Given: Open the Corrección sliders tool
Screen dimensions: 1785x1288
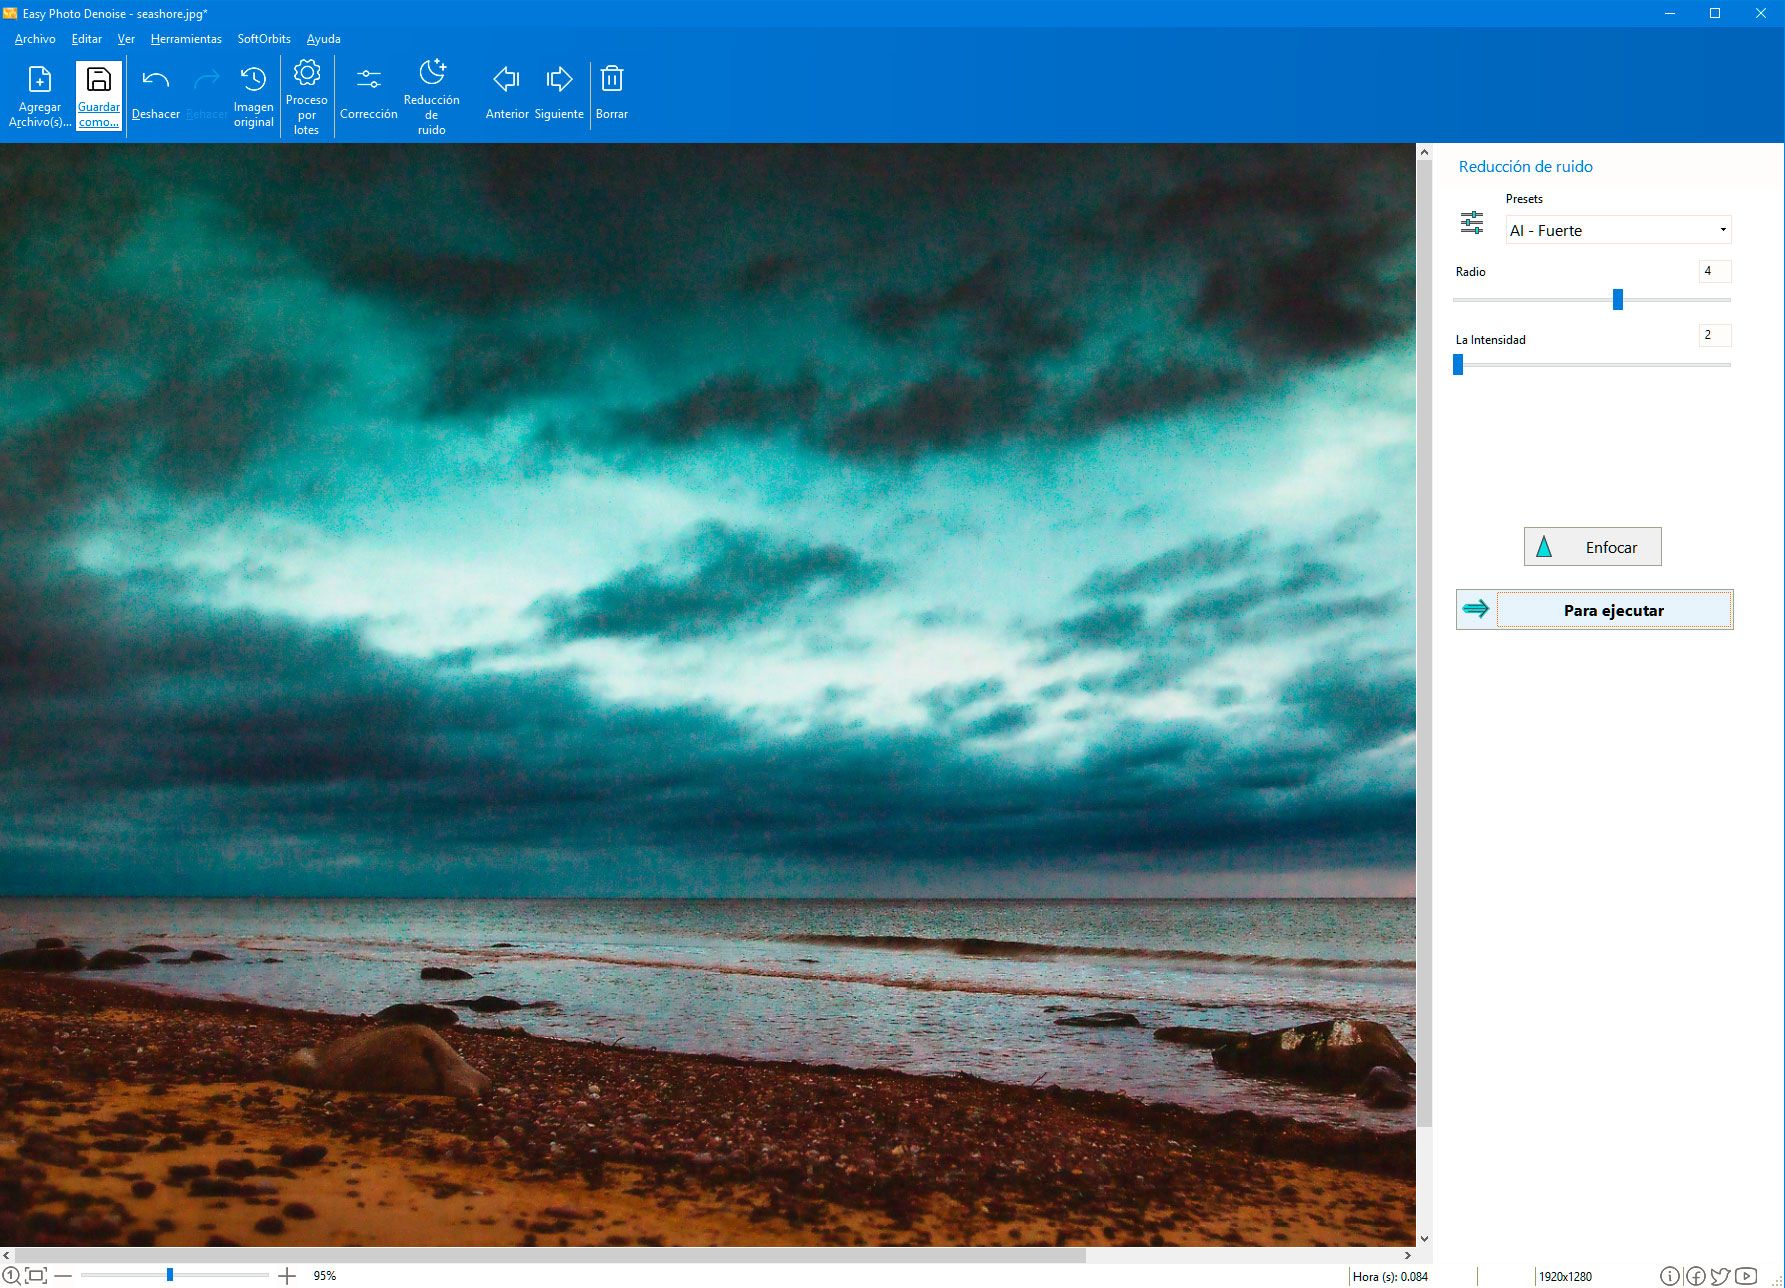Looking at the screenshot, I should point(369,79).
